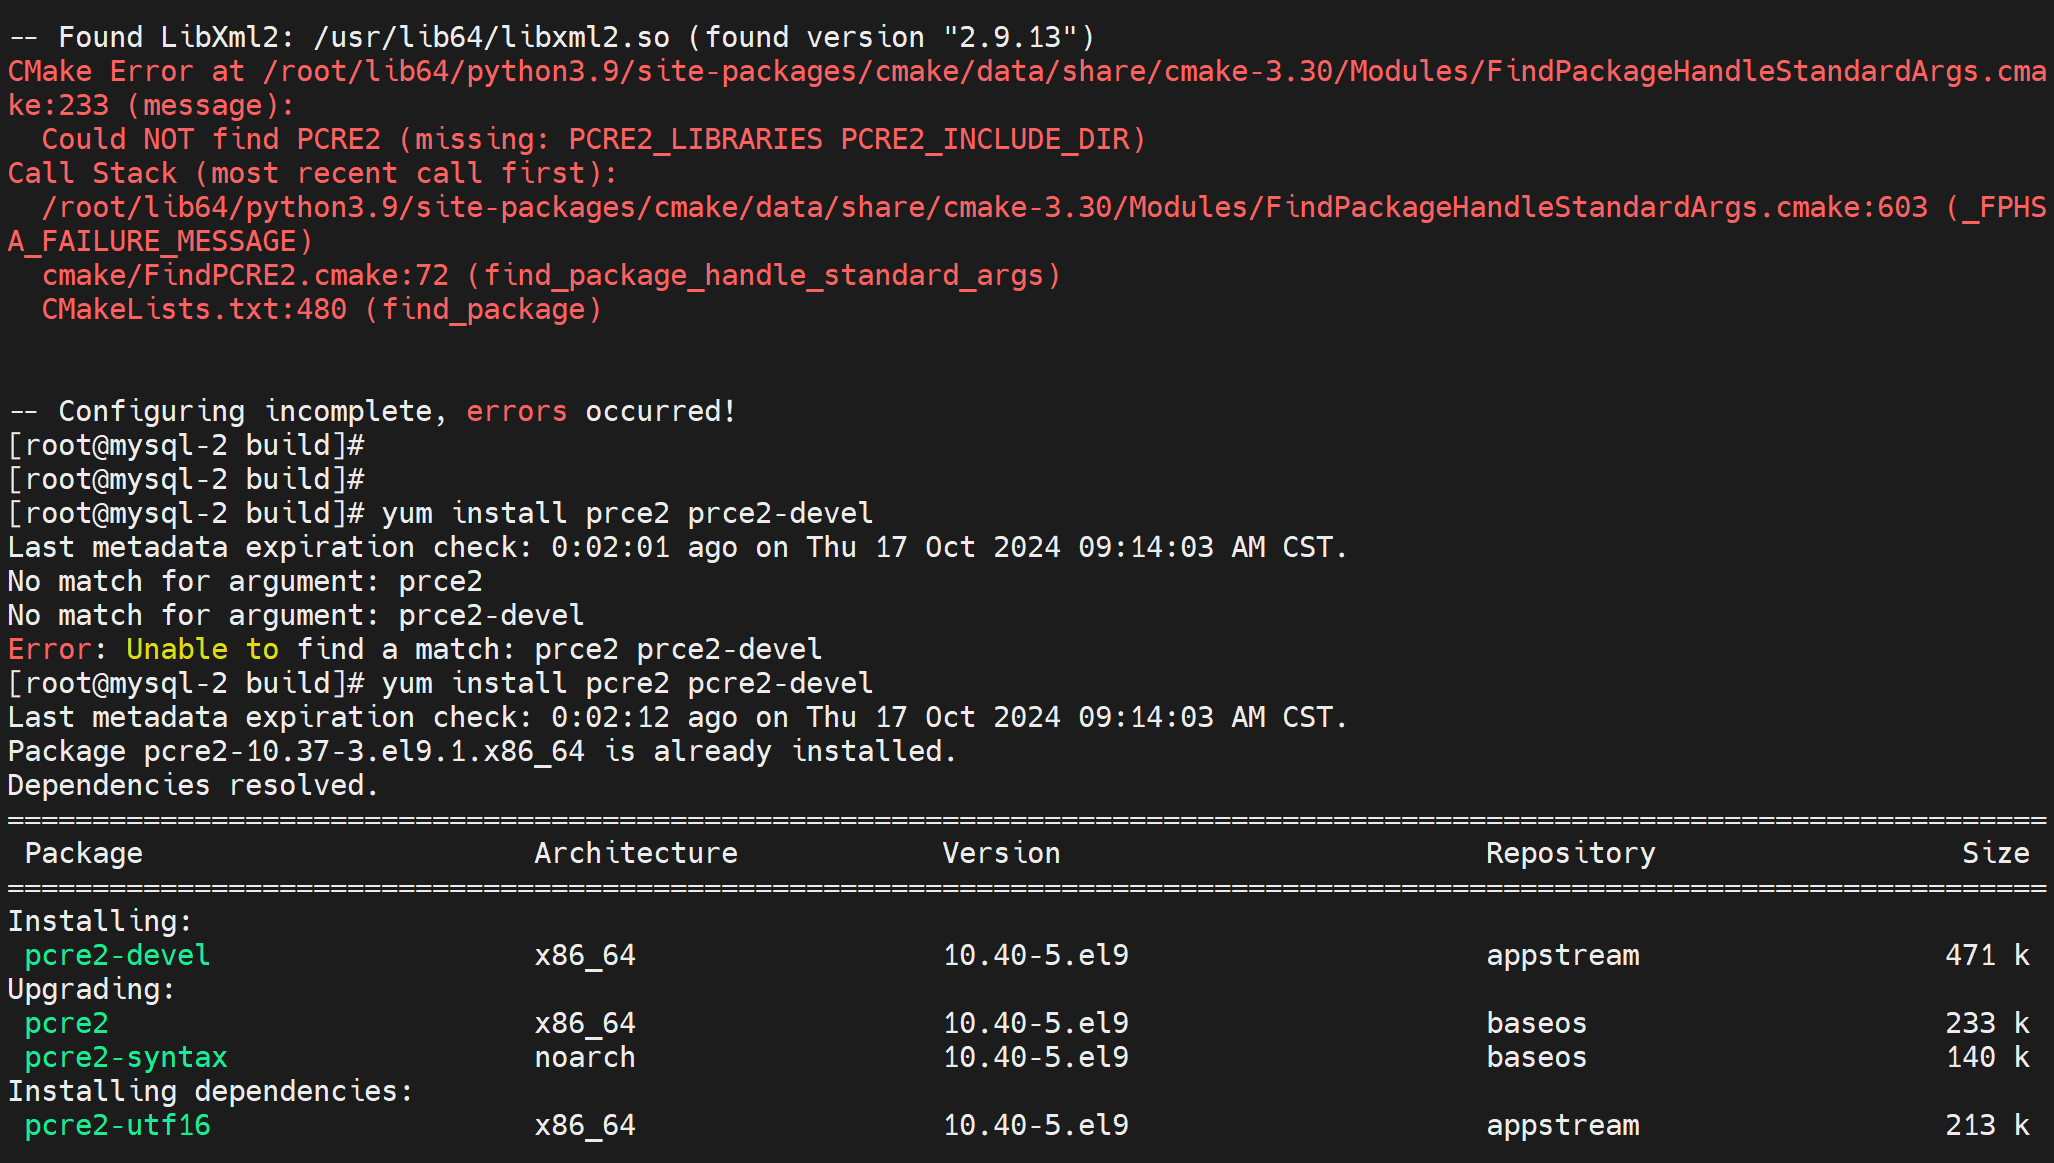Click the /usr/lib64/libxml2.so path
The width and height of the screenshot is (2054, 1163).
point(491,37)
